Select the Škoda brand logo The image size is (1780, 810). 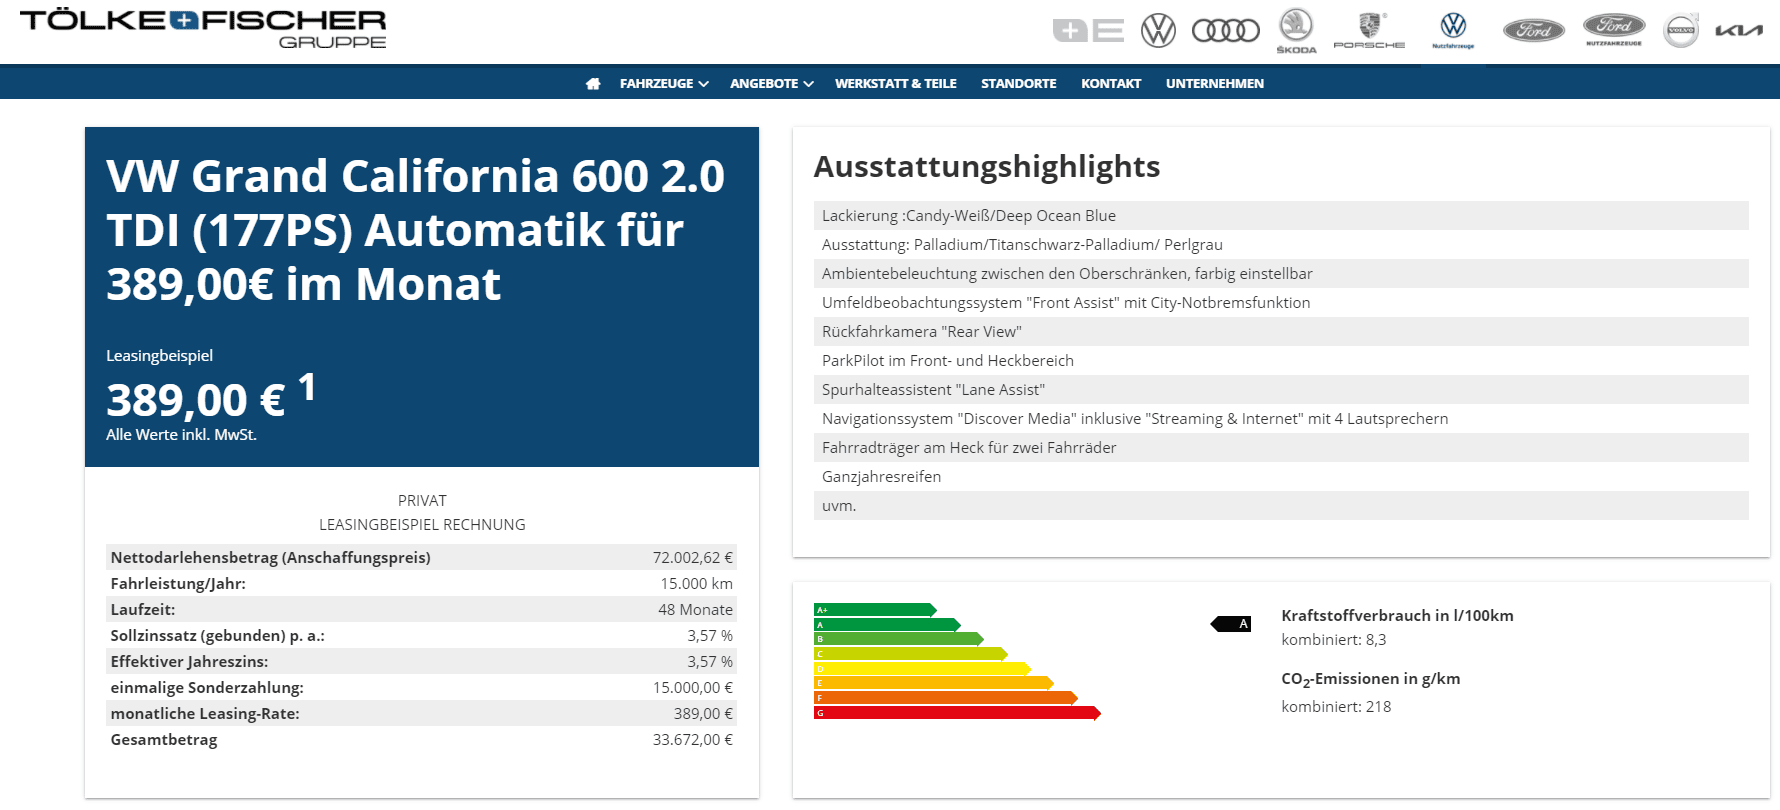tap(1297, 31)
